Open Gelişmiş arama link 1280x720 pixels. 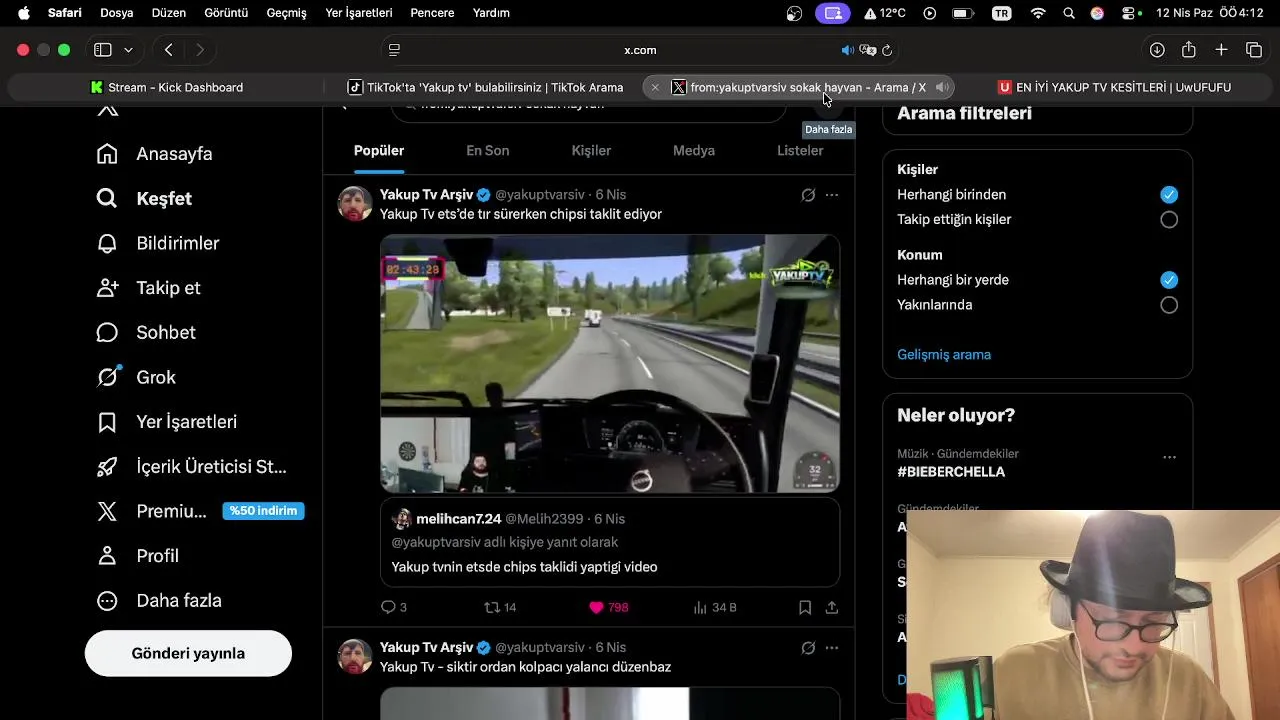tap(944, 355)
